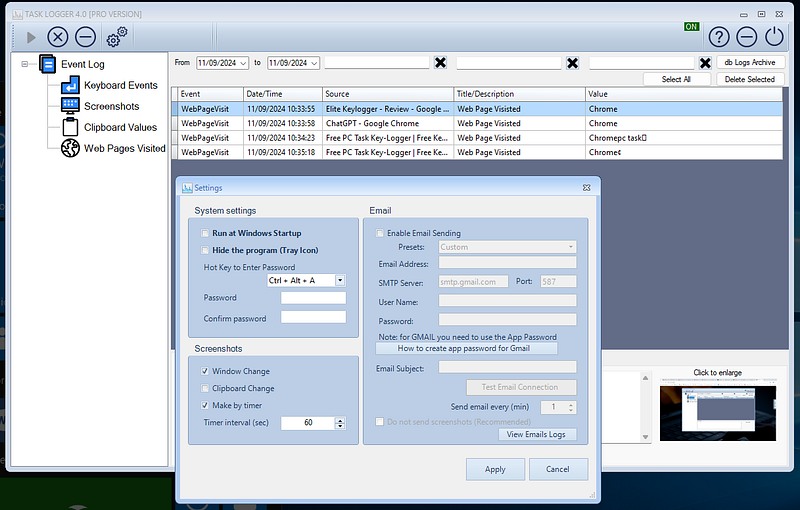The height and width of the screenshot is (510, 800).
Task: Select the row timestamped 10:33:55
Action: [x=477, y=109]
